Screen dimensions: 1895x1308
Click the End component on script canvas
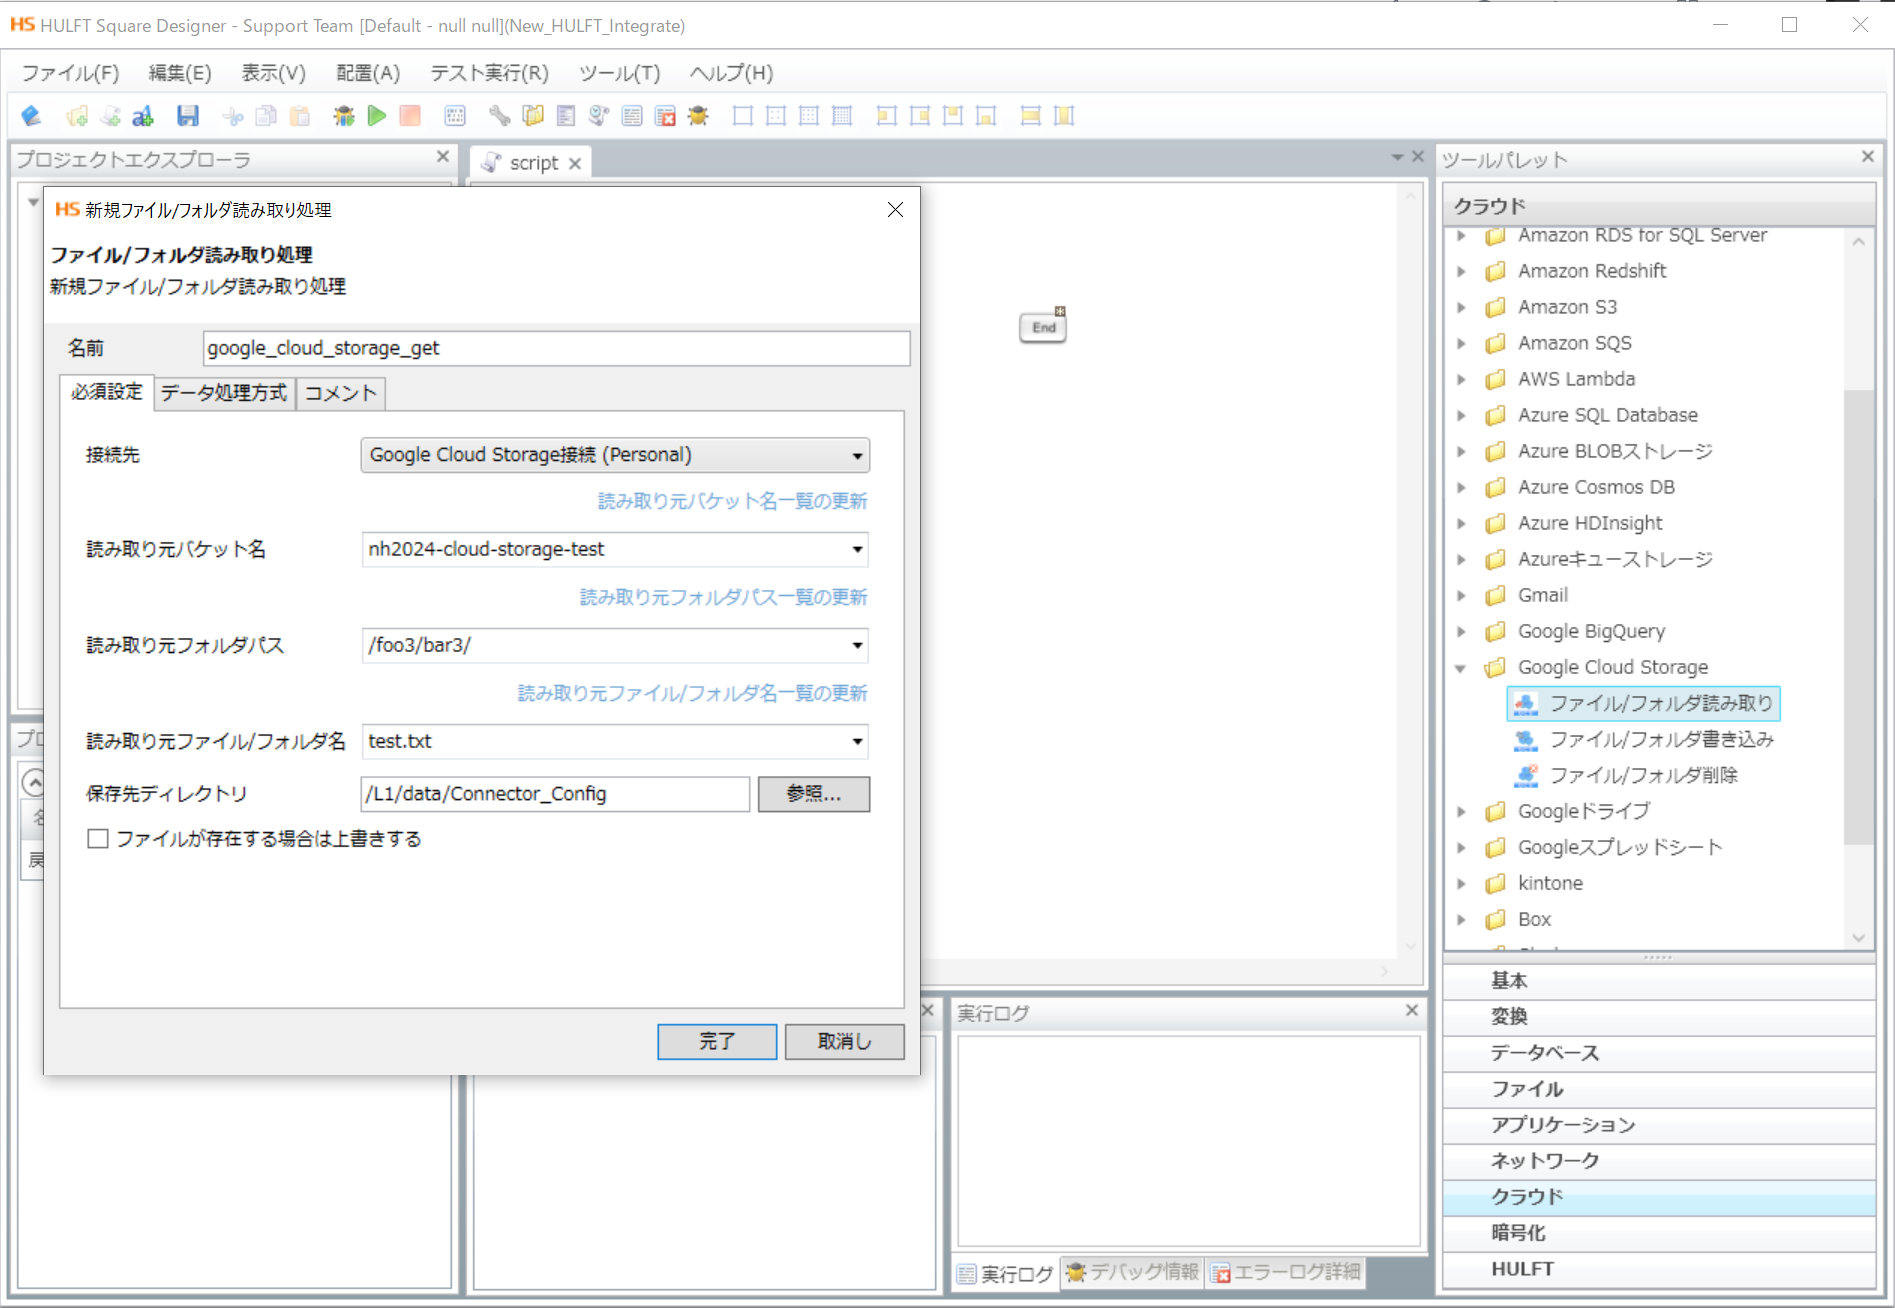coord(1043,327)
